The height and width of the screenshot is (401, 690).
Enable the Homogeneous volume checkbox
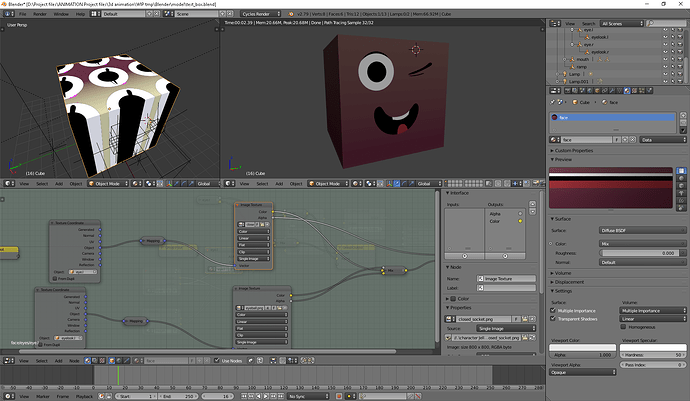(x=623, y=327)
